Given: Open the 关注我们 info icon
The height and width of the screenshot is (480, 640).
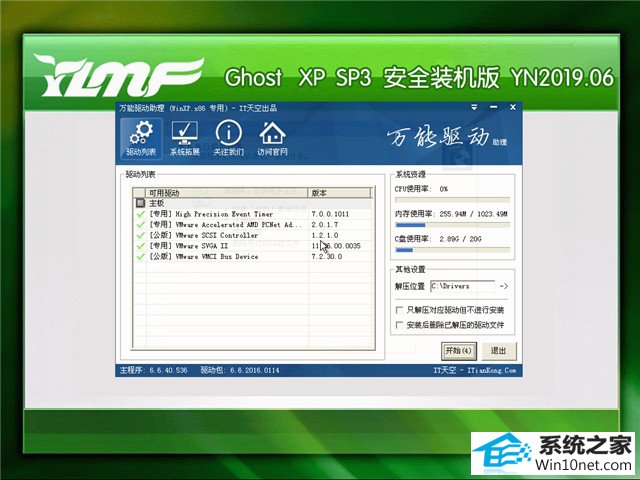Looking at the screenshot, I should point(229,138).
